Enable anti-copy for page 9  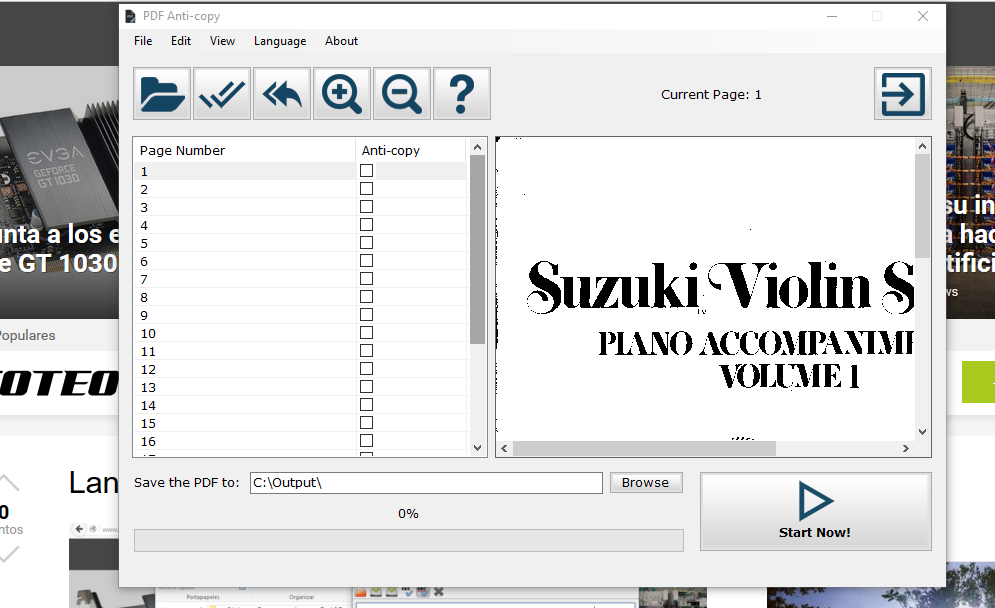pos(366,315)
